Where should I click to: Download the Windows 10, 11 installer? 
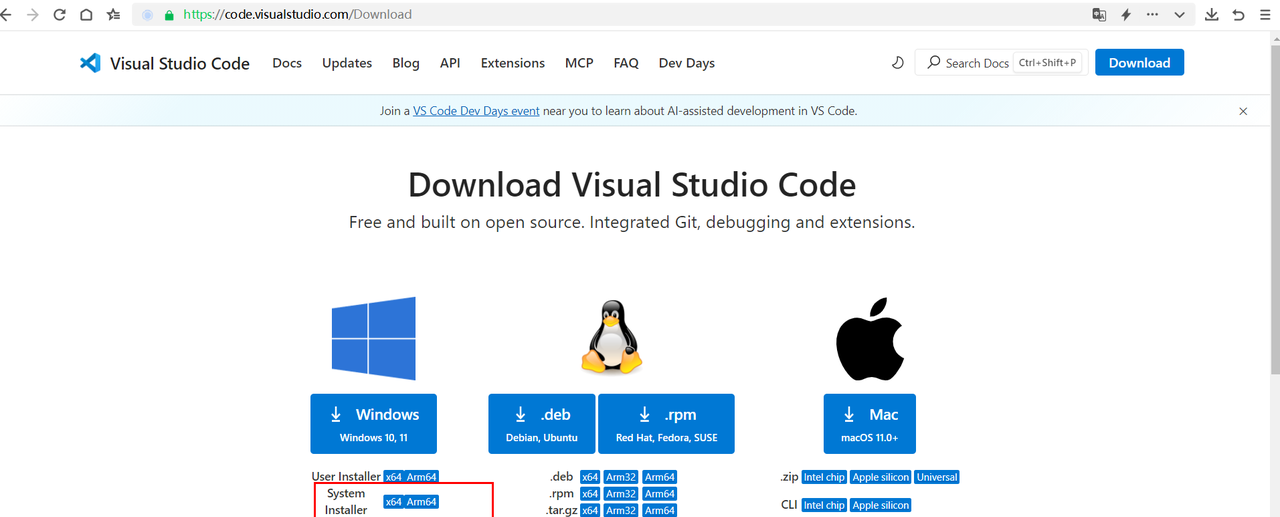coord(373,423)
